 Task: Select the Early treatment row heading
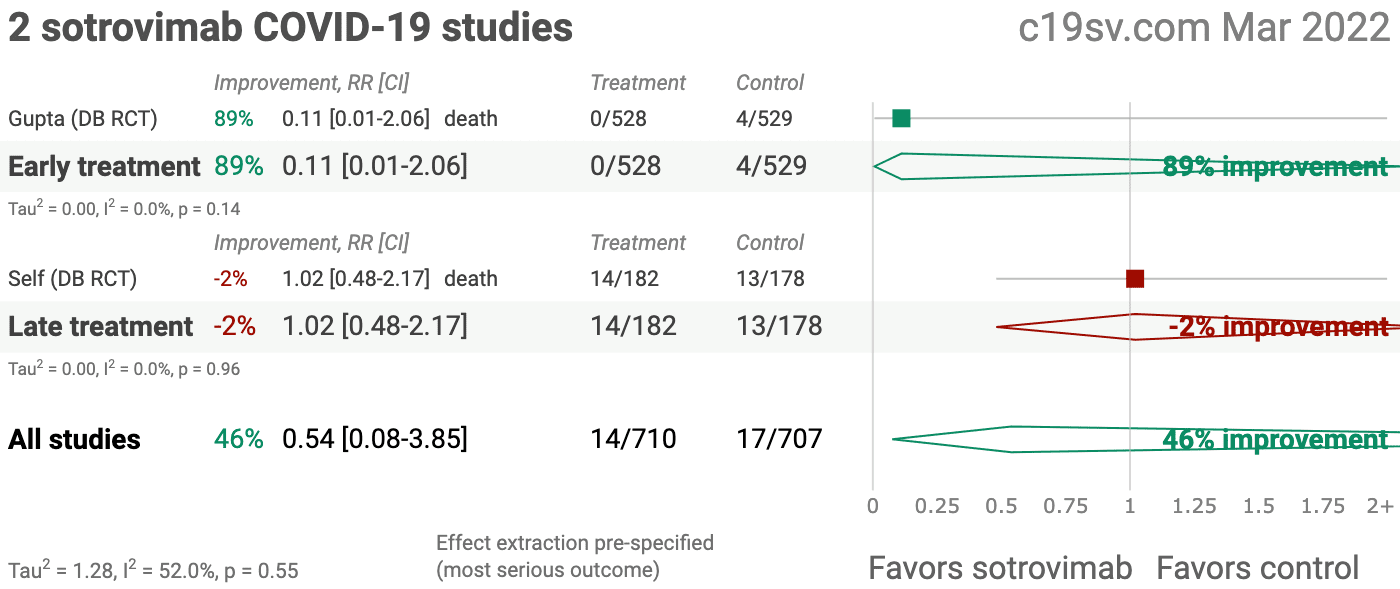(105, 166)
